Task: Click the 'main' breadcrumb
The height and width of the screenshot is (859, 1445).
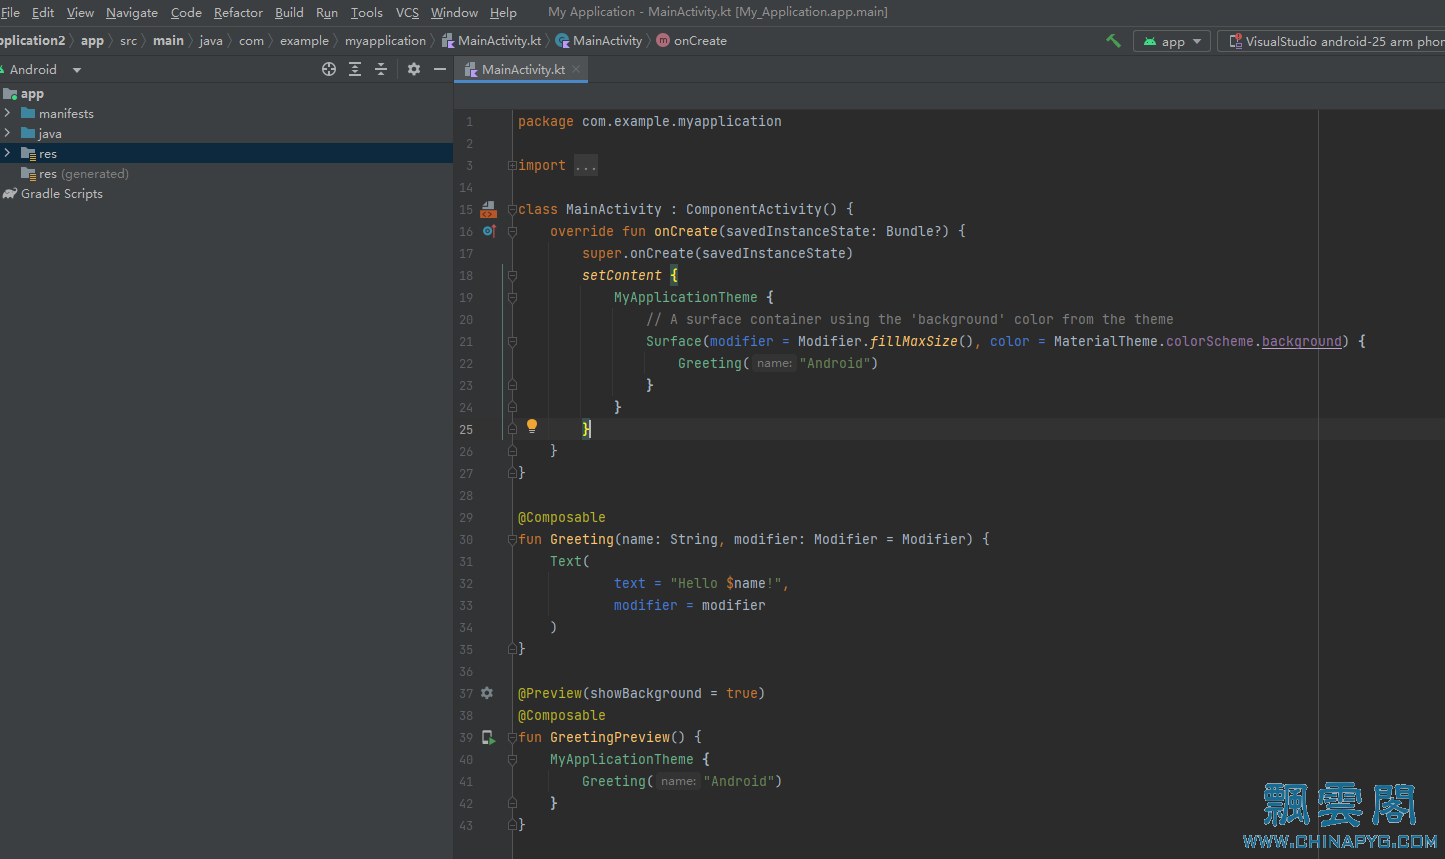Action: point(168,41)
